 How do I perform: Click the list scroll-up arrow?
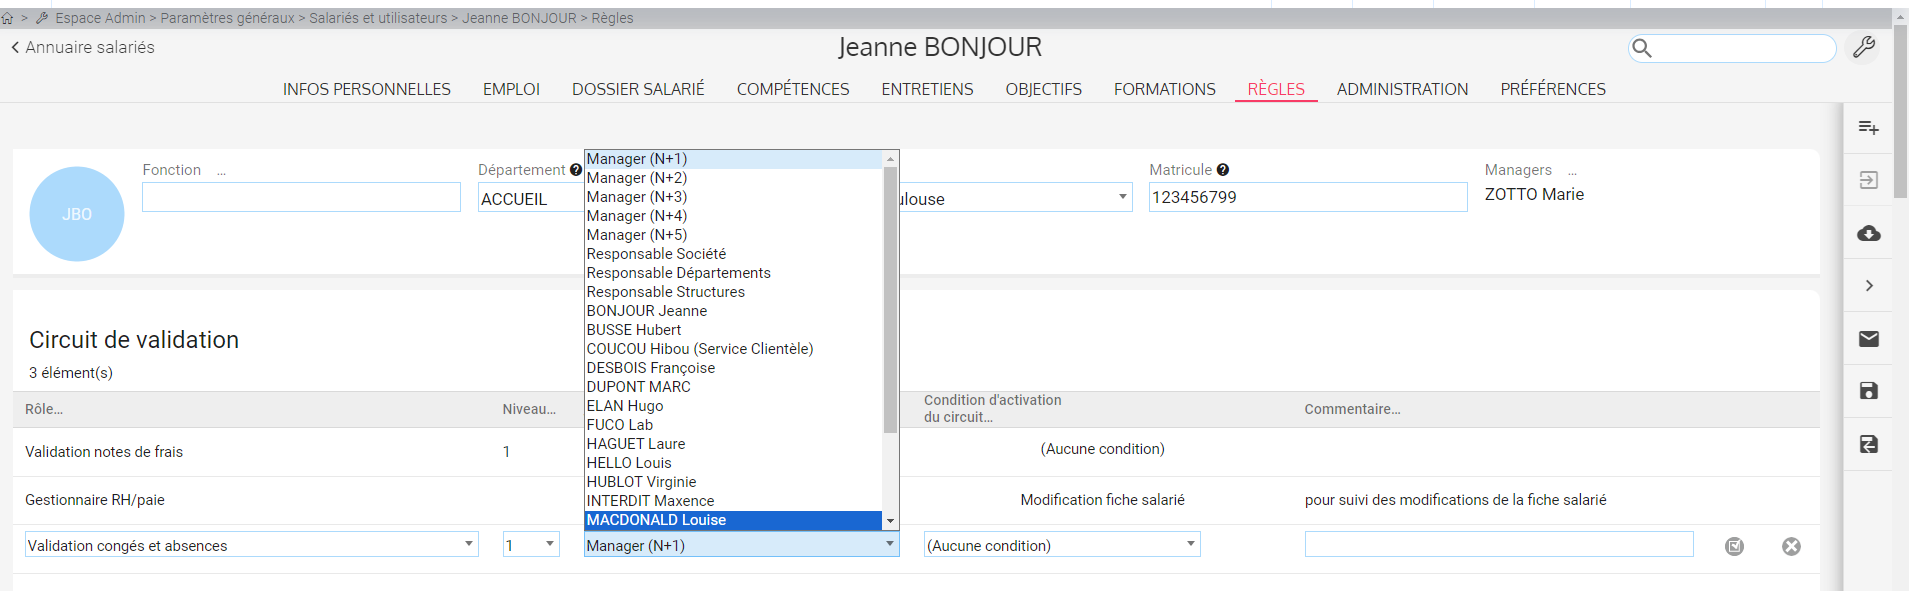point(890,159)
